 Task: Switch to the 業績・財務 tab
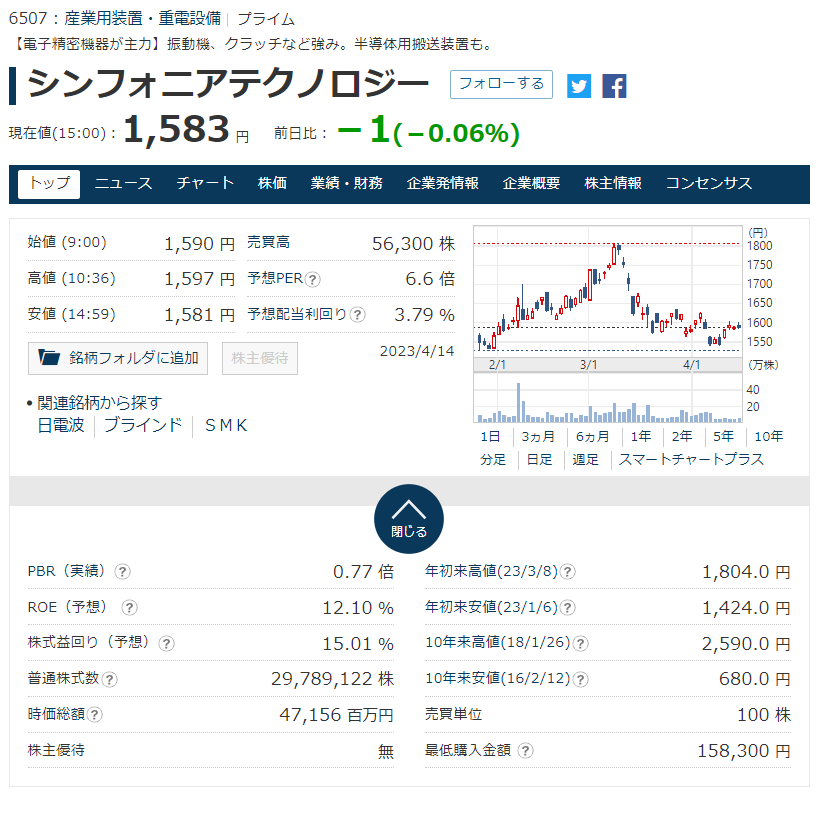pyautogui.click(x=347, y=184)
